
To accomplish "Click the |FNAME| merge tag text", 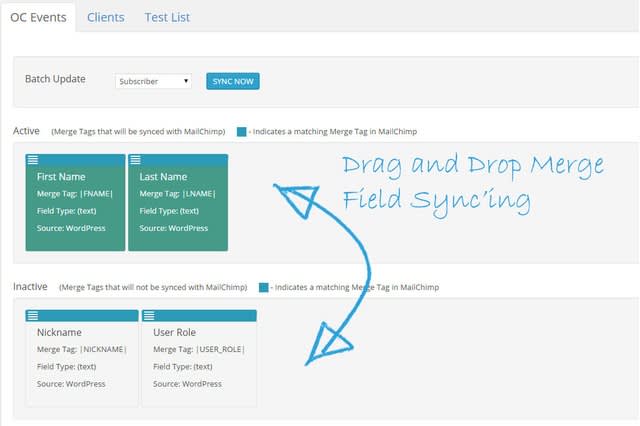I will coord(97,193).
